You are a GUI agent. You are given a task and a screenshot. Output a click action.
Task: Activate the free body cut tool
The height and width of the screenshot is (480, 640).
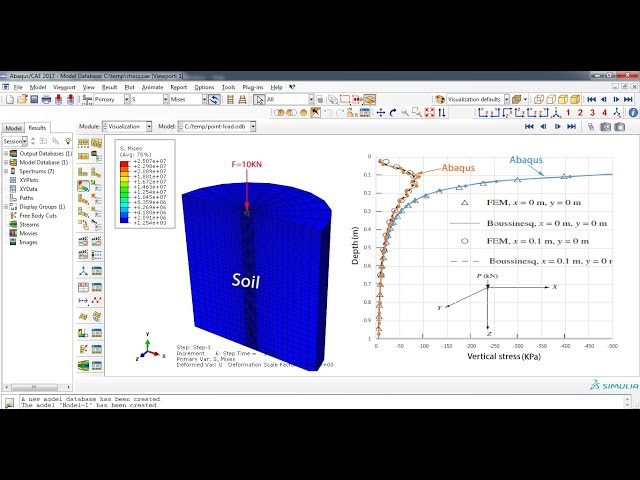click(x=83, y=349)
